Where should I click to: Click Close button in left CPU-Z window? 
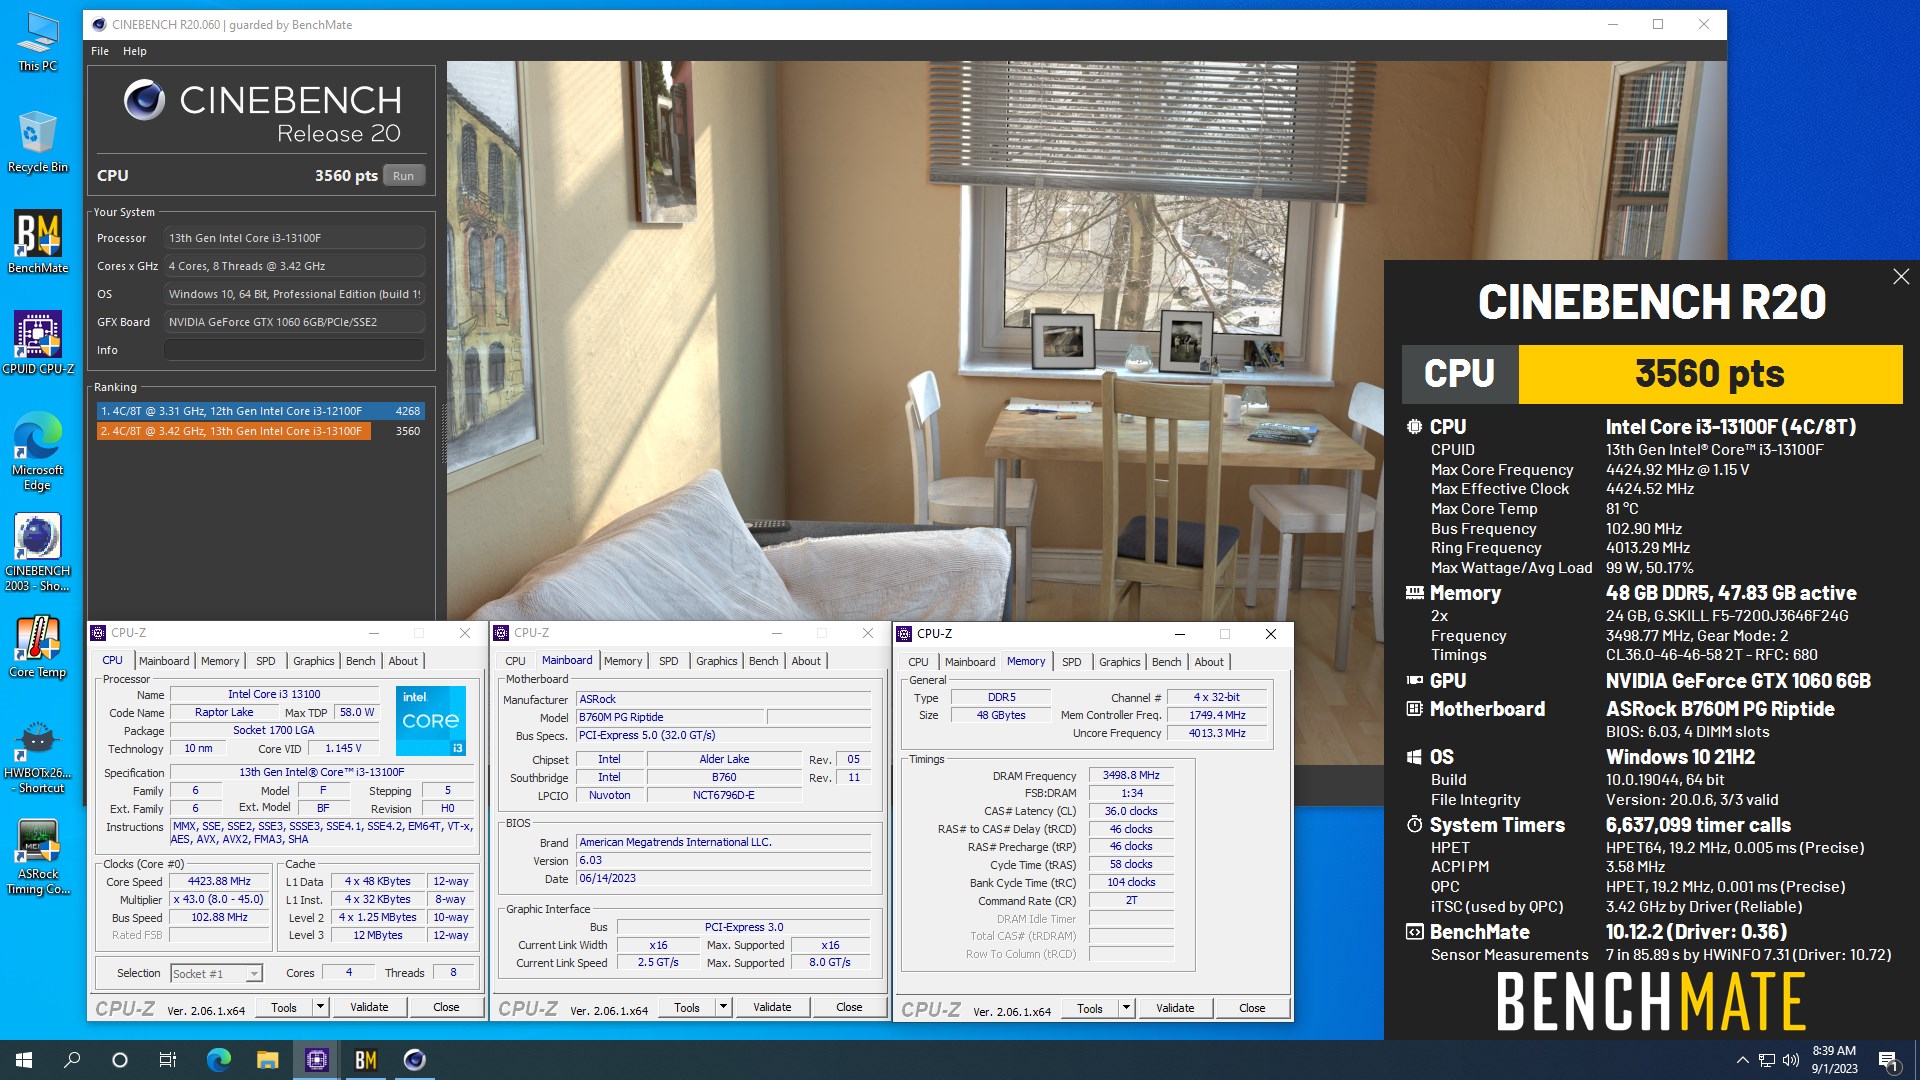[446, 1008]
